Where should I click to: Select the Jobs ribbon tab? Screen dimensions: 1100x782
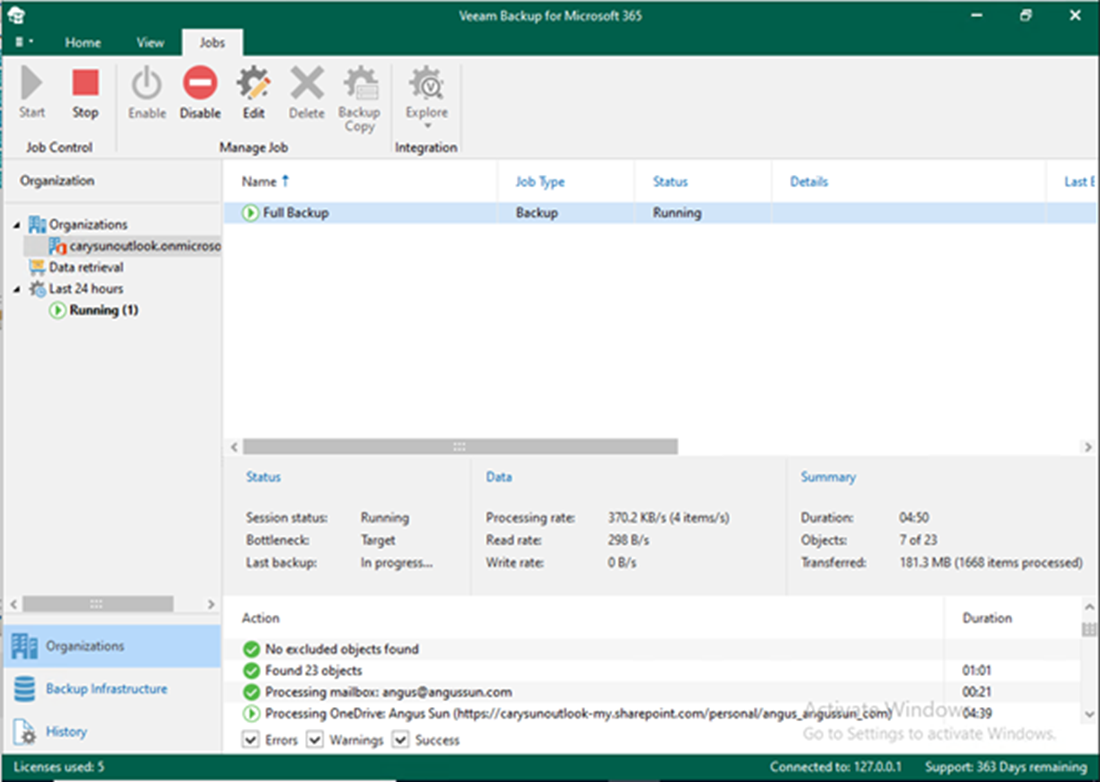click(212, 43)
